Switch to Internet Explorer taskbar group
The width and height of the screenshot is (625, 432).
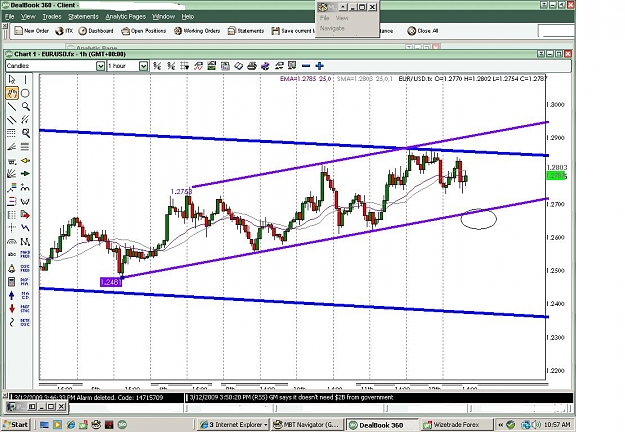coord(233,425)
